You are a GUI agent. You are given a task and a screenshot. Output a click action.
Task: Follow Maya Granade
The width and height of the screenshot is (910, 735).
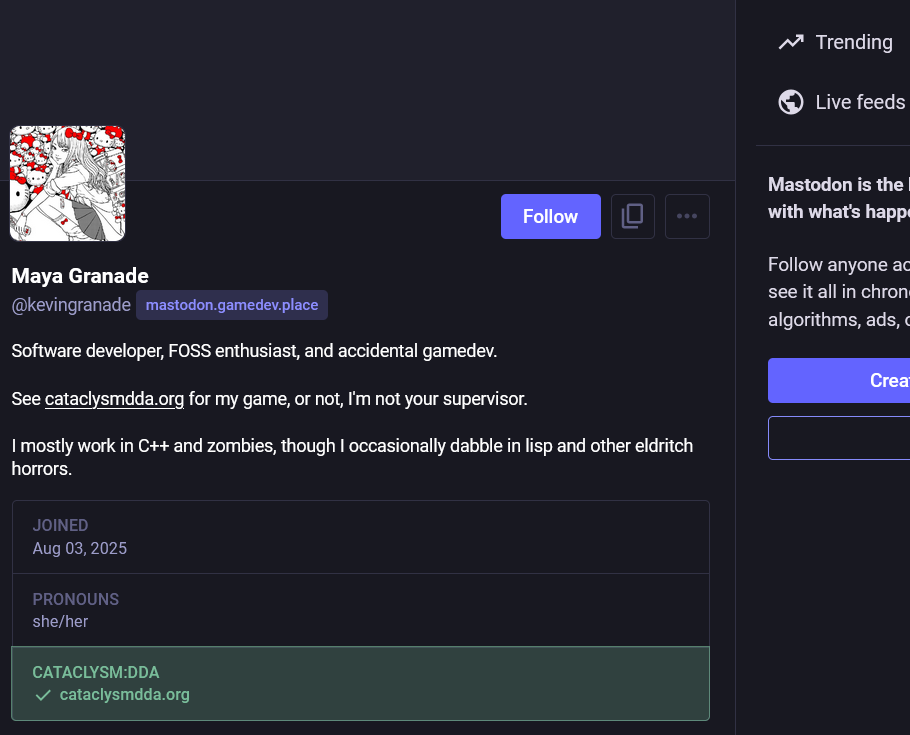(550, 216)
